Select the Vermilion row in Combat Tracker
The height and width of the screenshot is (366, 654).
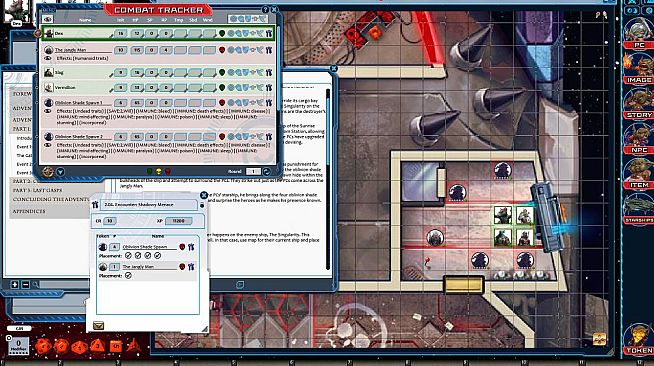point(157,88)
